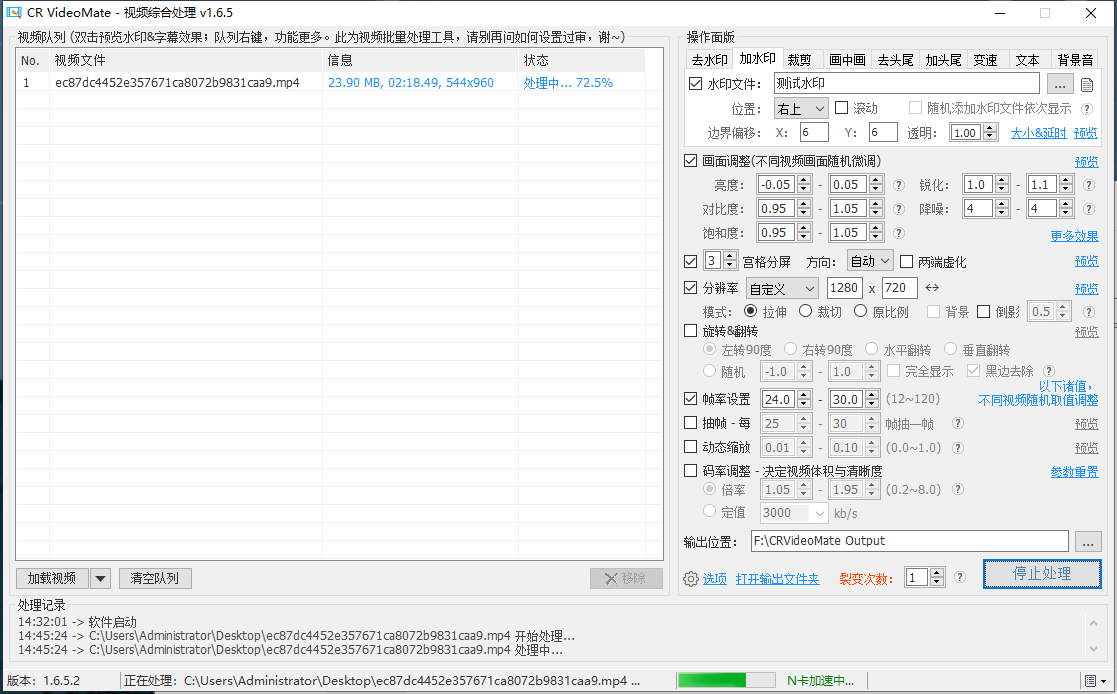The image size is (1117, 694).
Task: Enable the 动态缩放 checkbox
Action: pyautogui.click(x=690, y=447)
